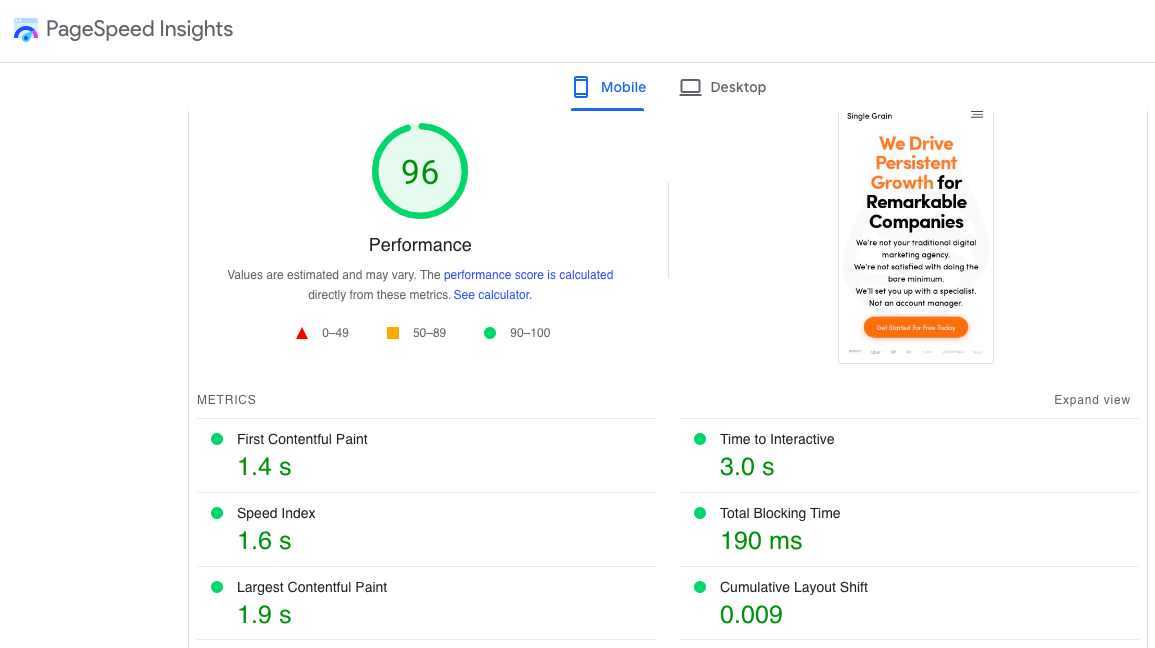Click 'Get Started For Free Today' preview button

tap(916, 327)
